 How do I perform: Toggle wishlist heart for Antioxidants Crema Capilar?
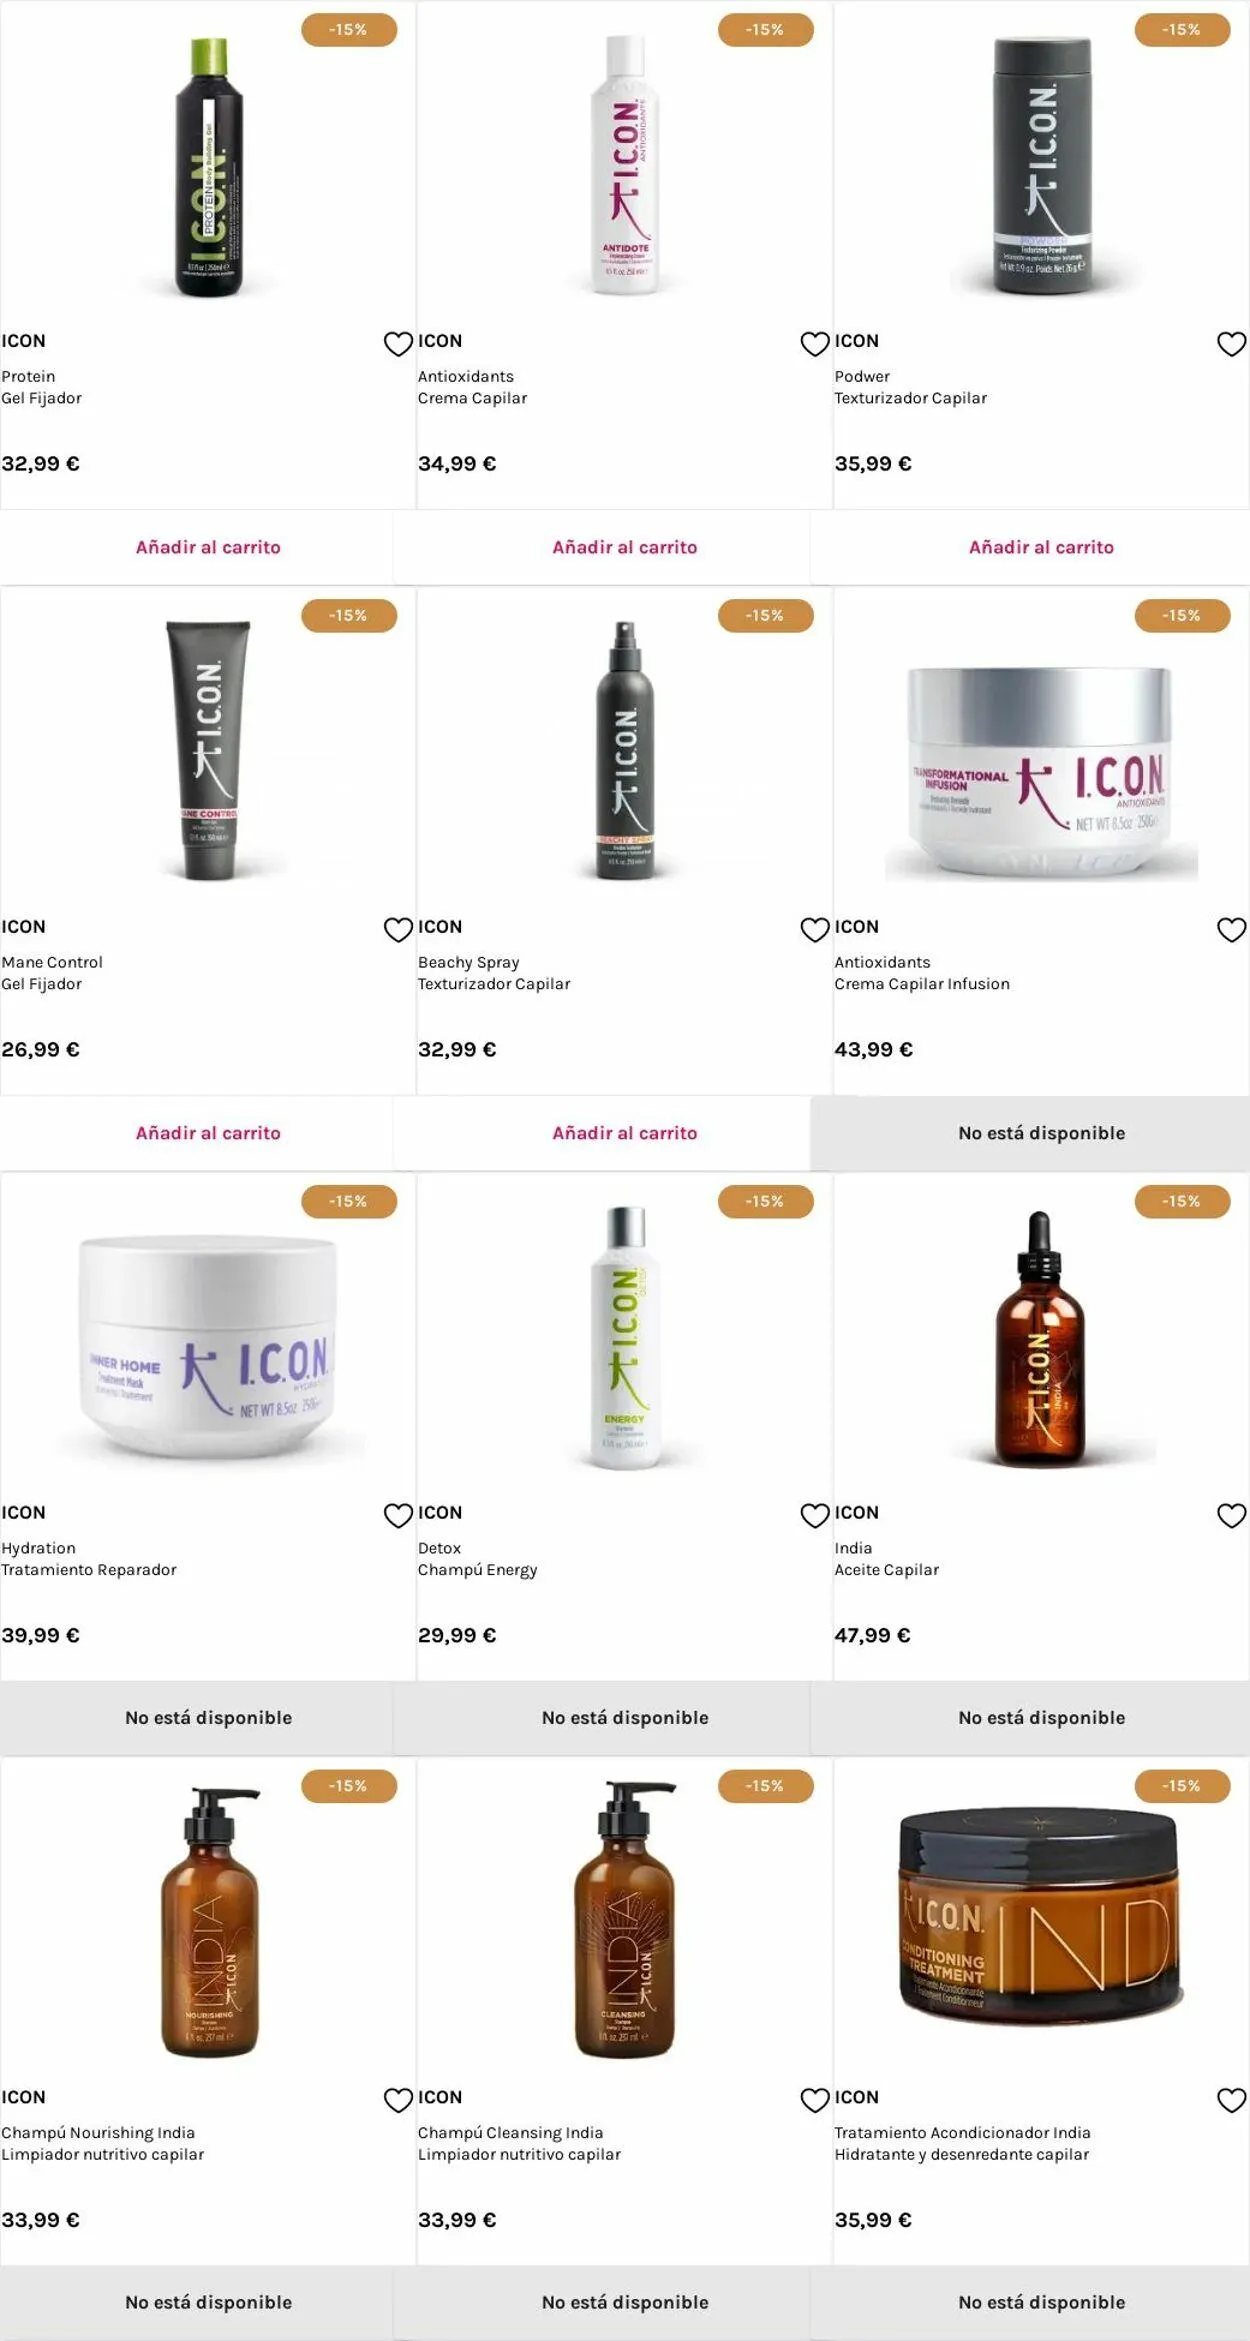pos(815,344)
